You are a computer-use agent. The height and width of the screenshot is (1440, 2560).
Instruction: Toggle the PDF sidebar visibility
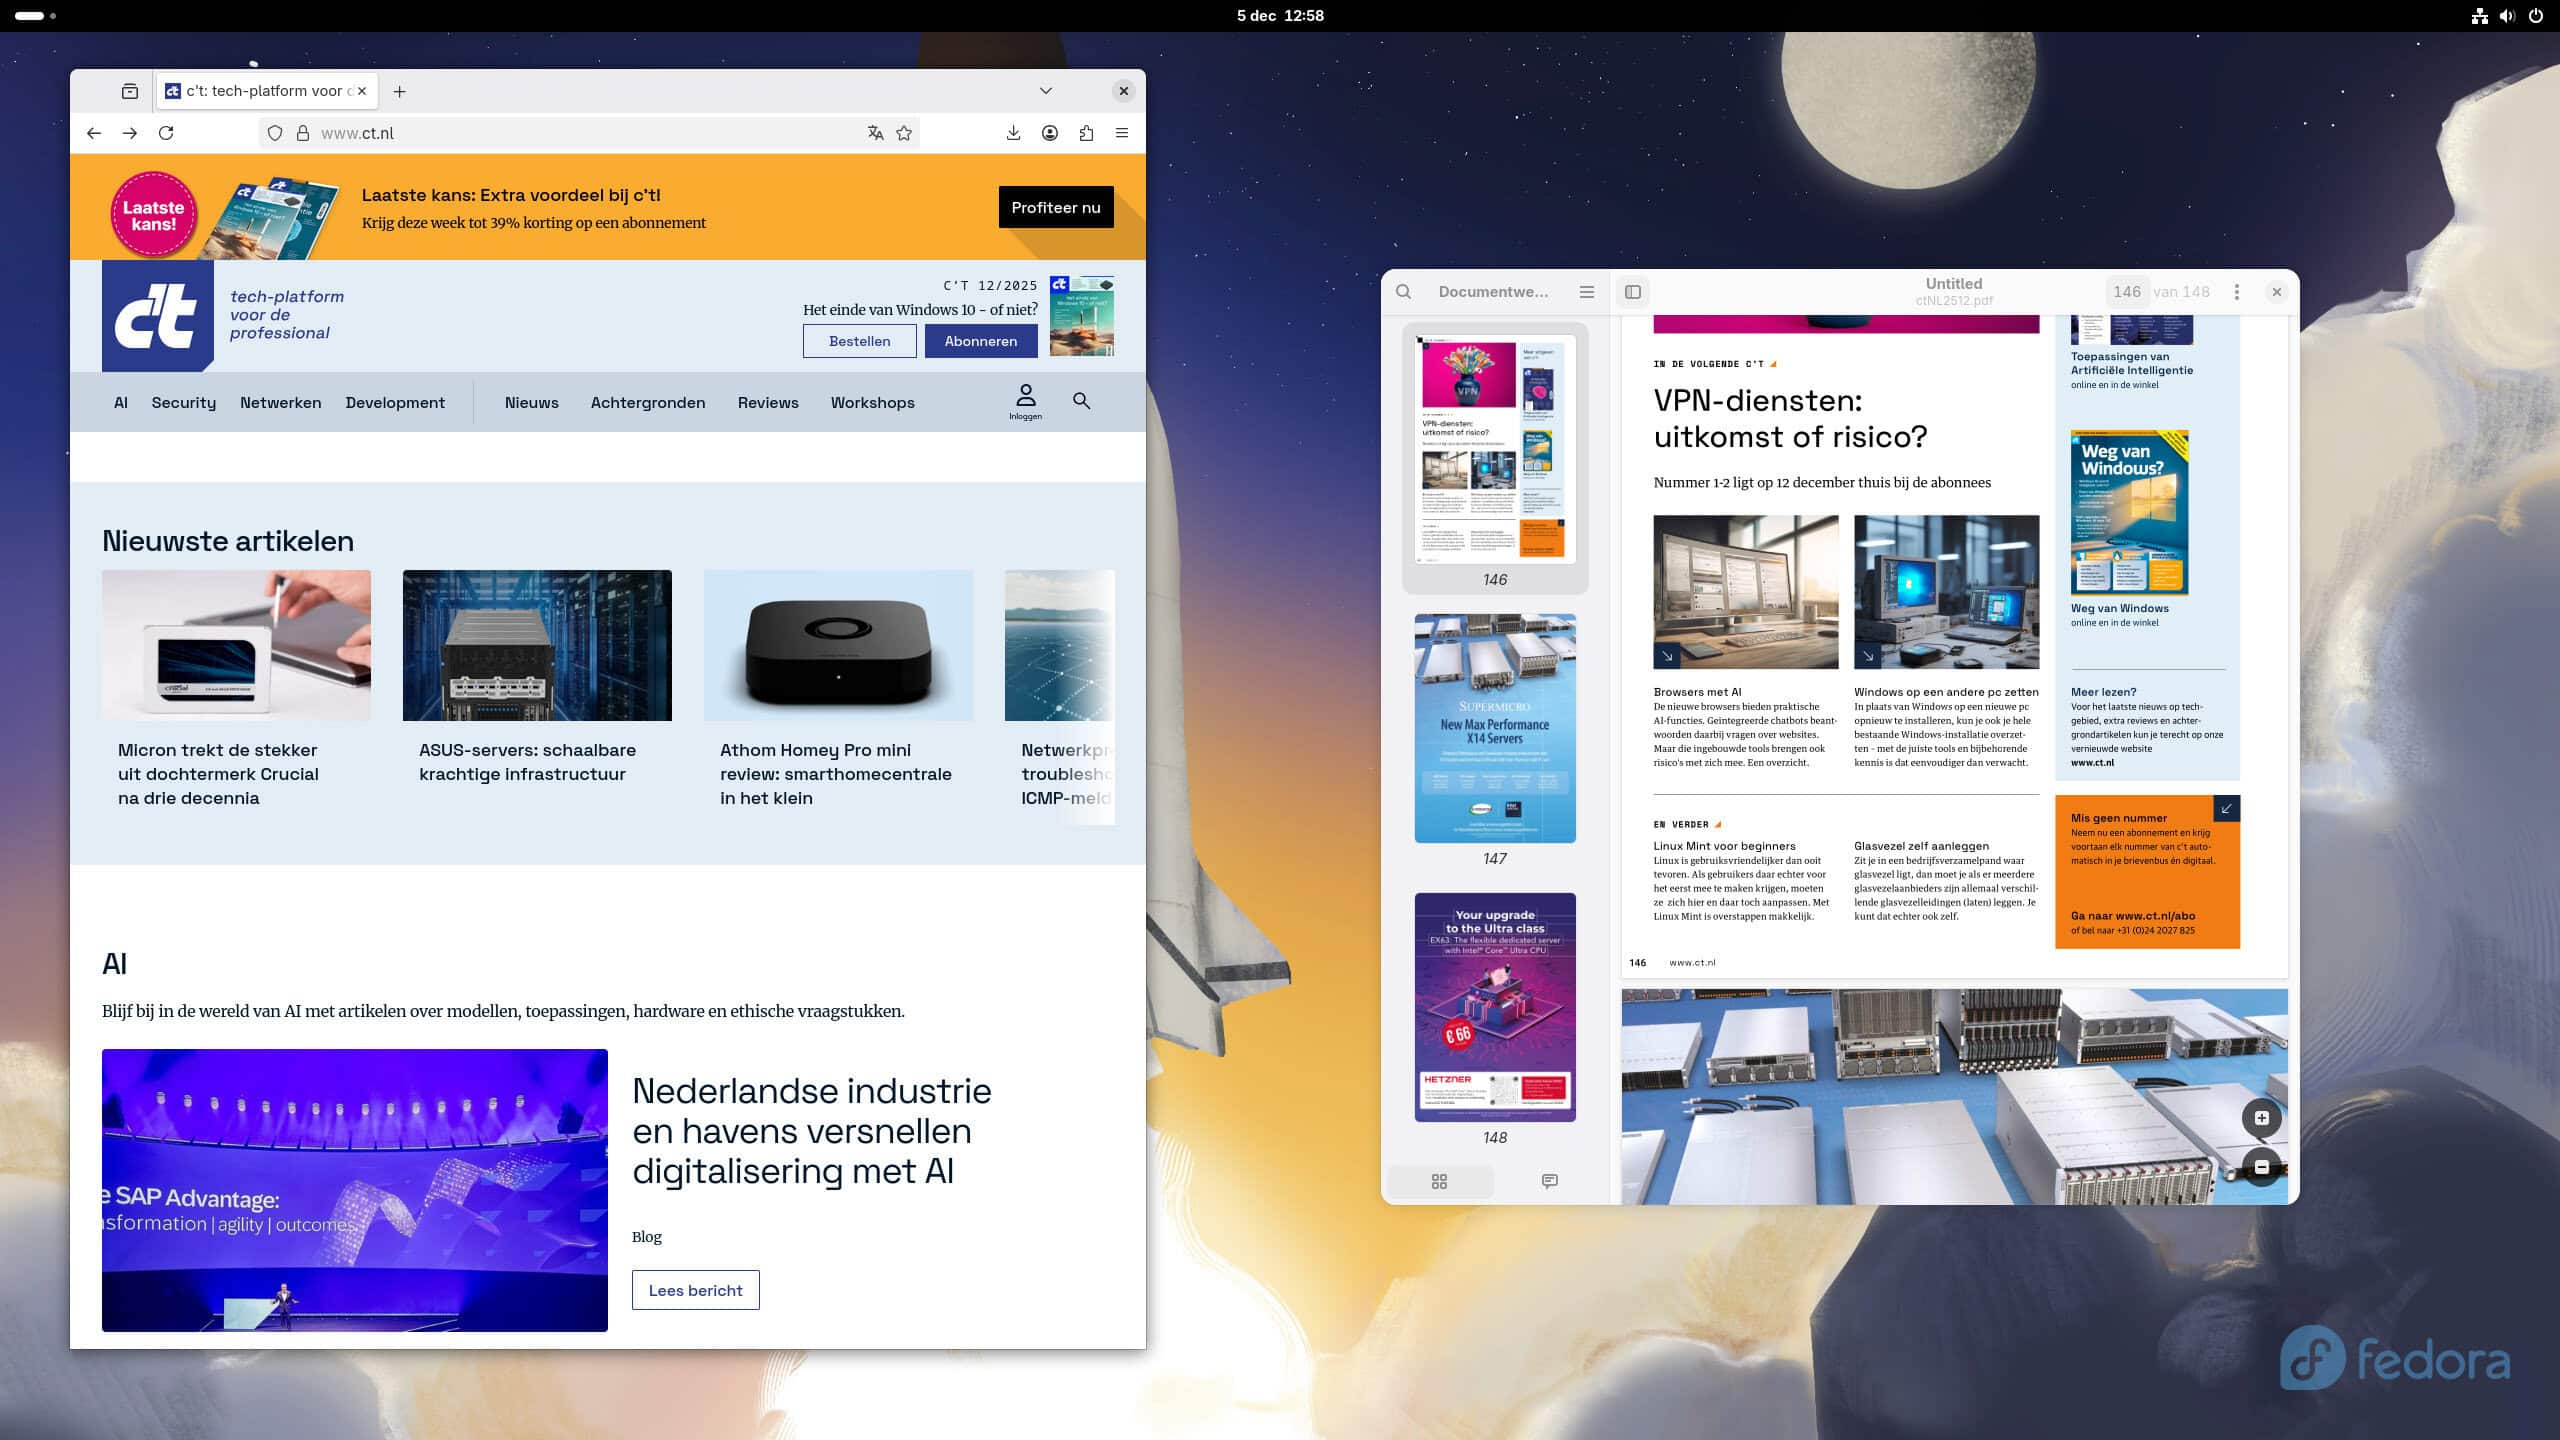point(1632,292)
